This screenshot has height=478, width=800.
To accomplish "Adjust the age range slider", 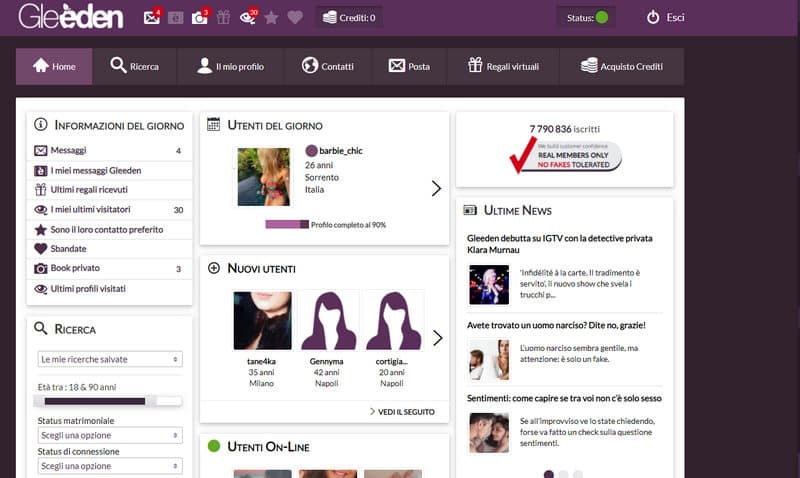I will [109, 401].
